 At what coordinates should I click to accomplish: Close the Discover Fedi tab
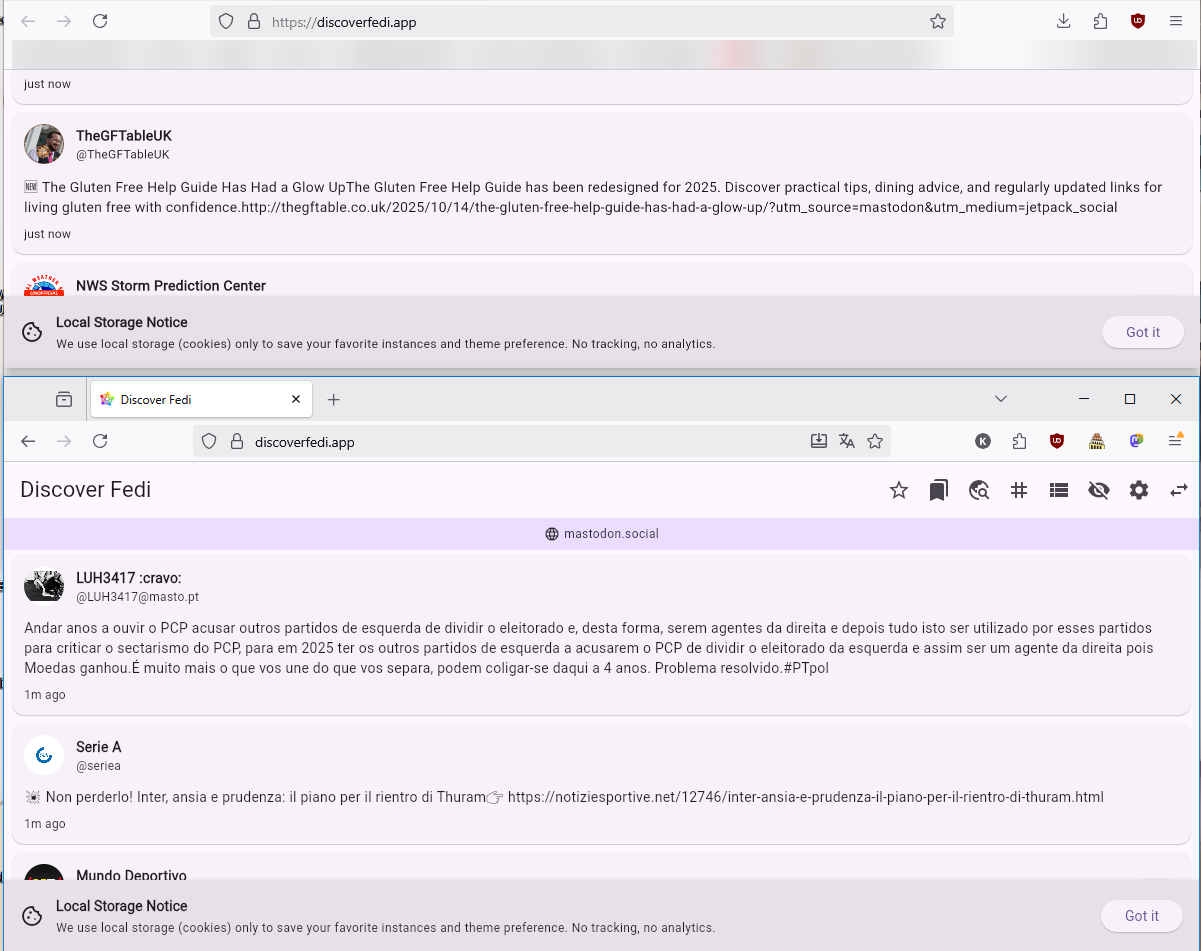click(295, 399)
